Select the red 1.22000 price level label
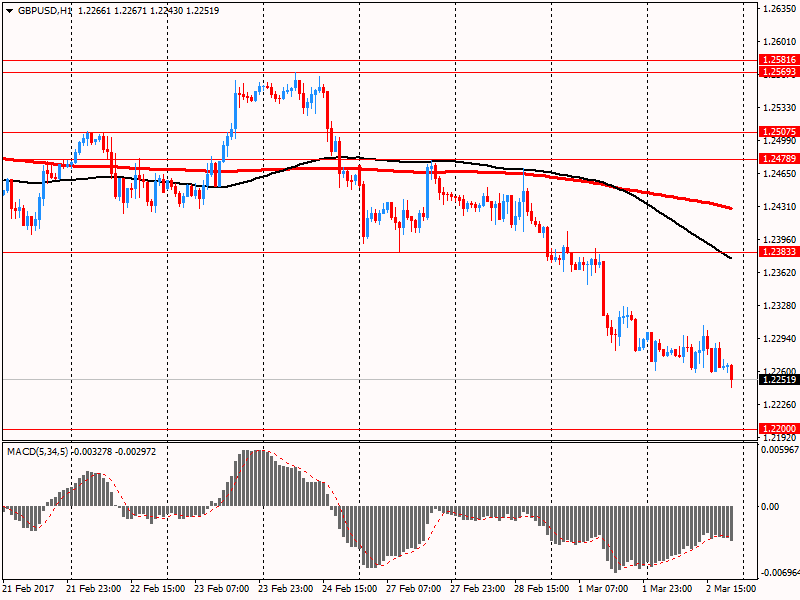This screenshot has height=600, width=800. point(779,429)
